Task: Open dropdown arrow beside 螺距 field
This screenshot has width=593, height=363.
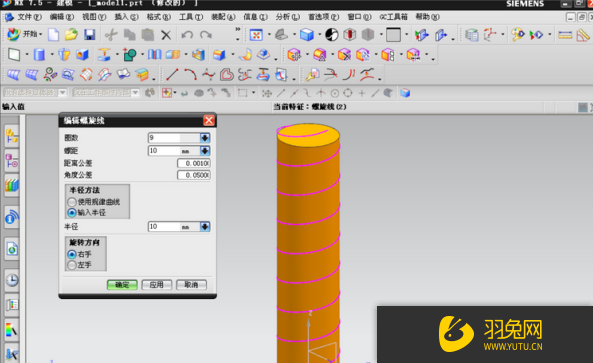Action: 205,151
